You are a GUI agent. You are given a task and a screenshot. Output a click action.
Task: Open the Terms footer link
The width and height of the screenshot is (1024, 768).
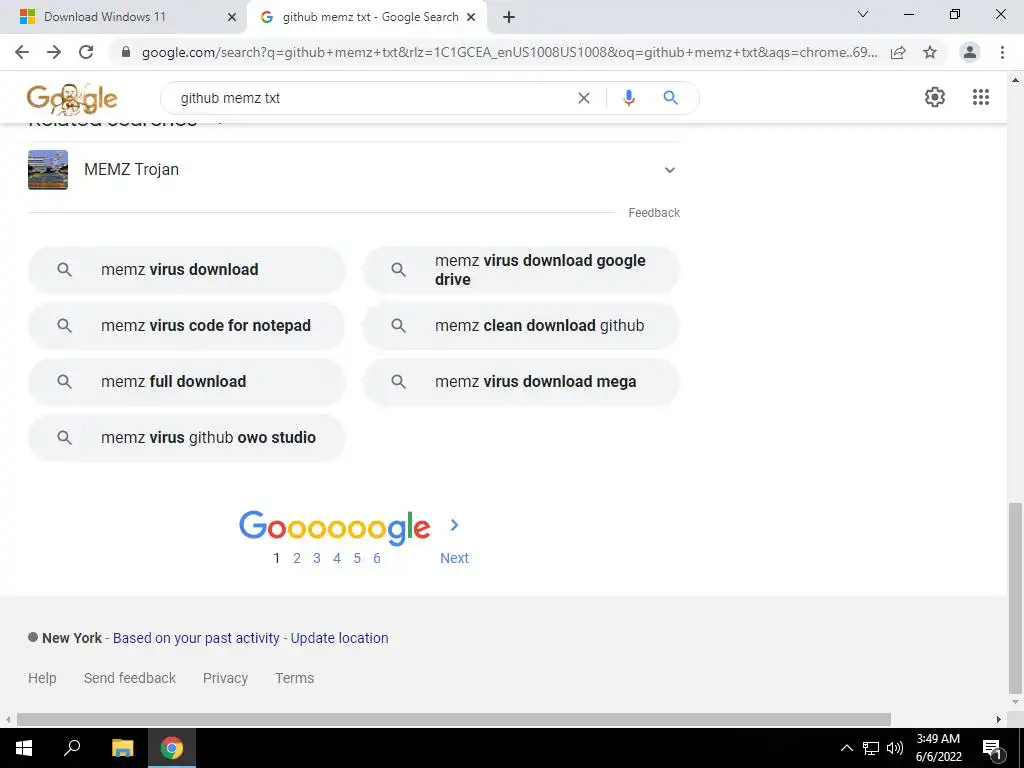295,678
